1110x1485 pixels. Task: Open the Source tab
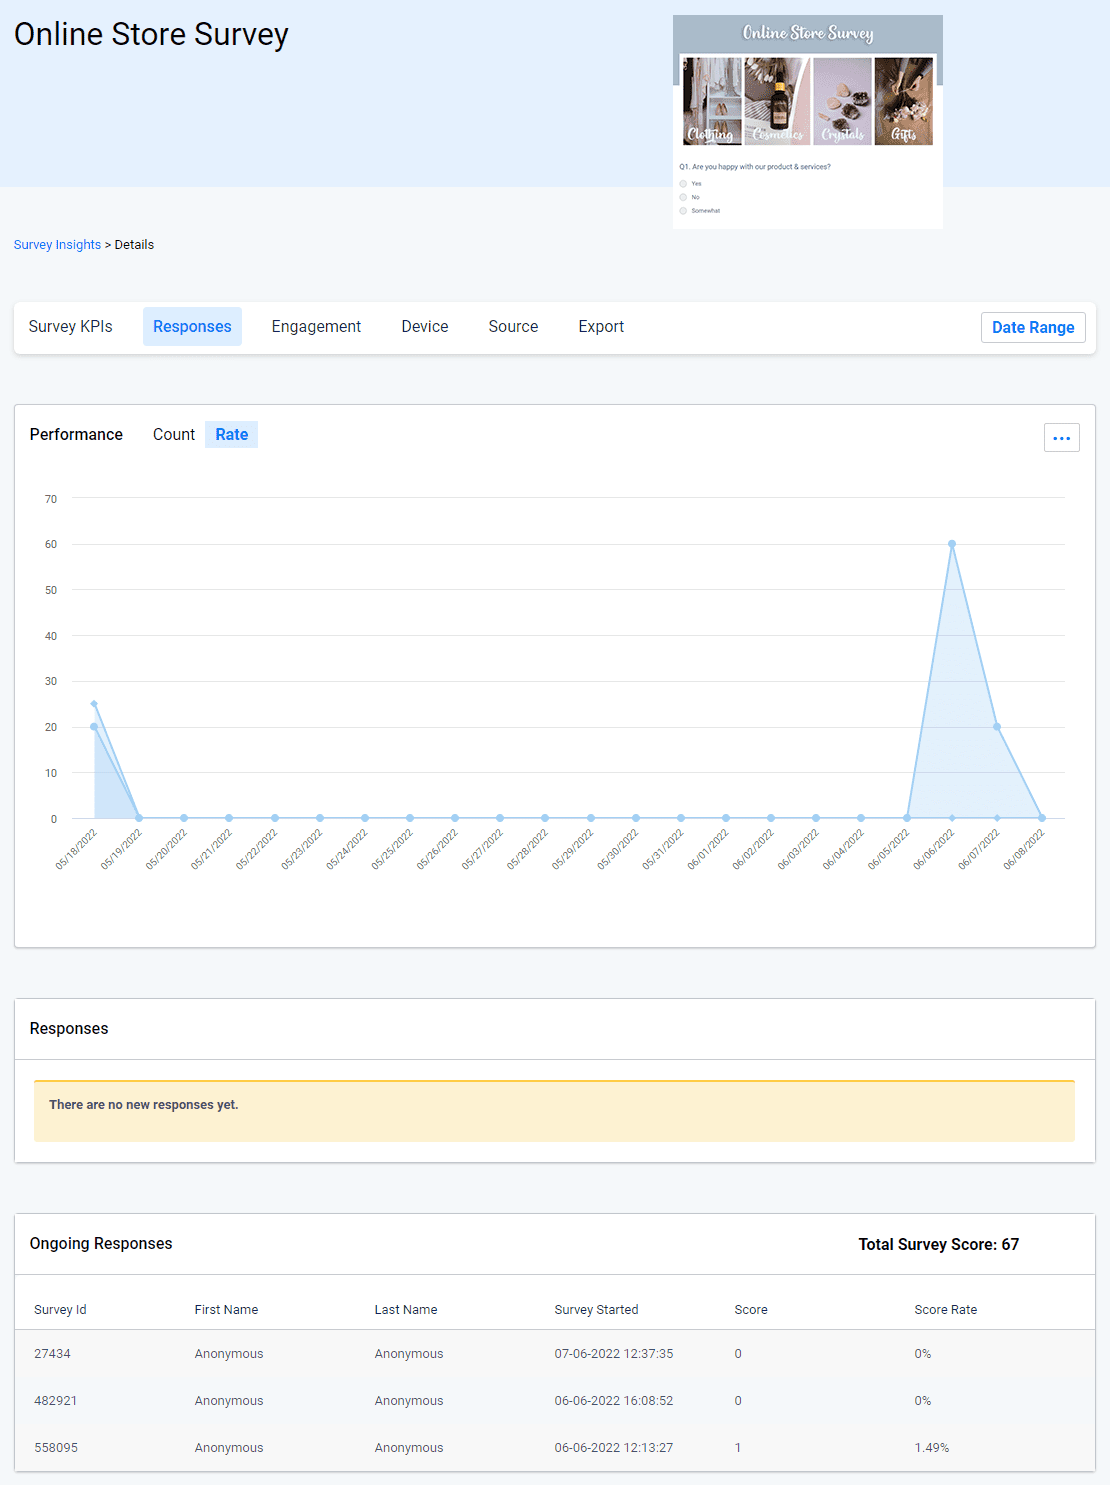coord(513,326)
